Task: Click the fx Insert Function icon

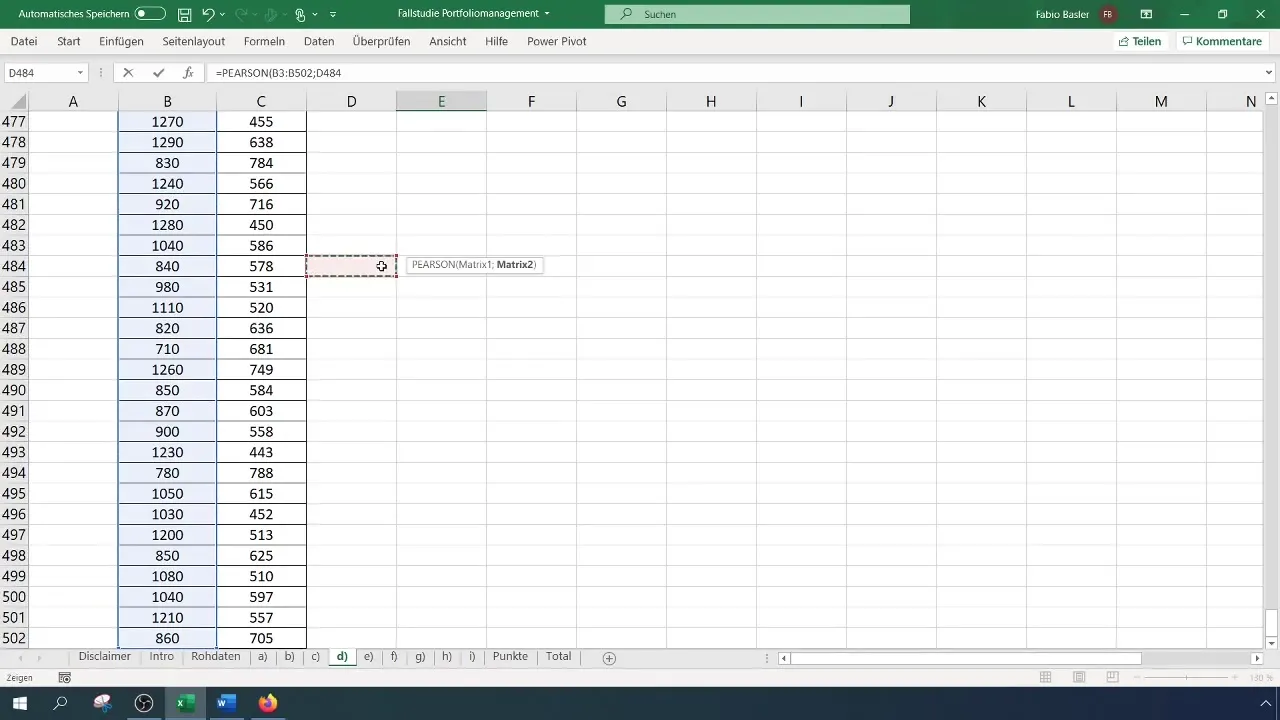Action: click(188, 73)
